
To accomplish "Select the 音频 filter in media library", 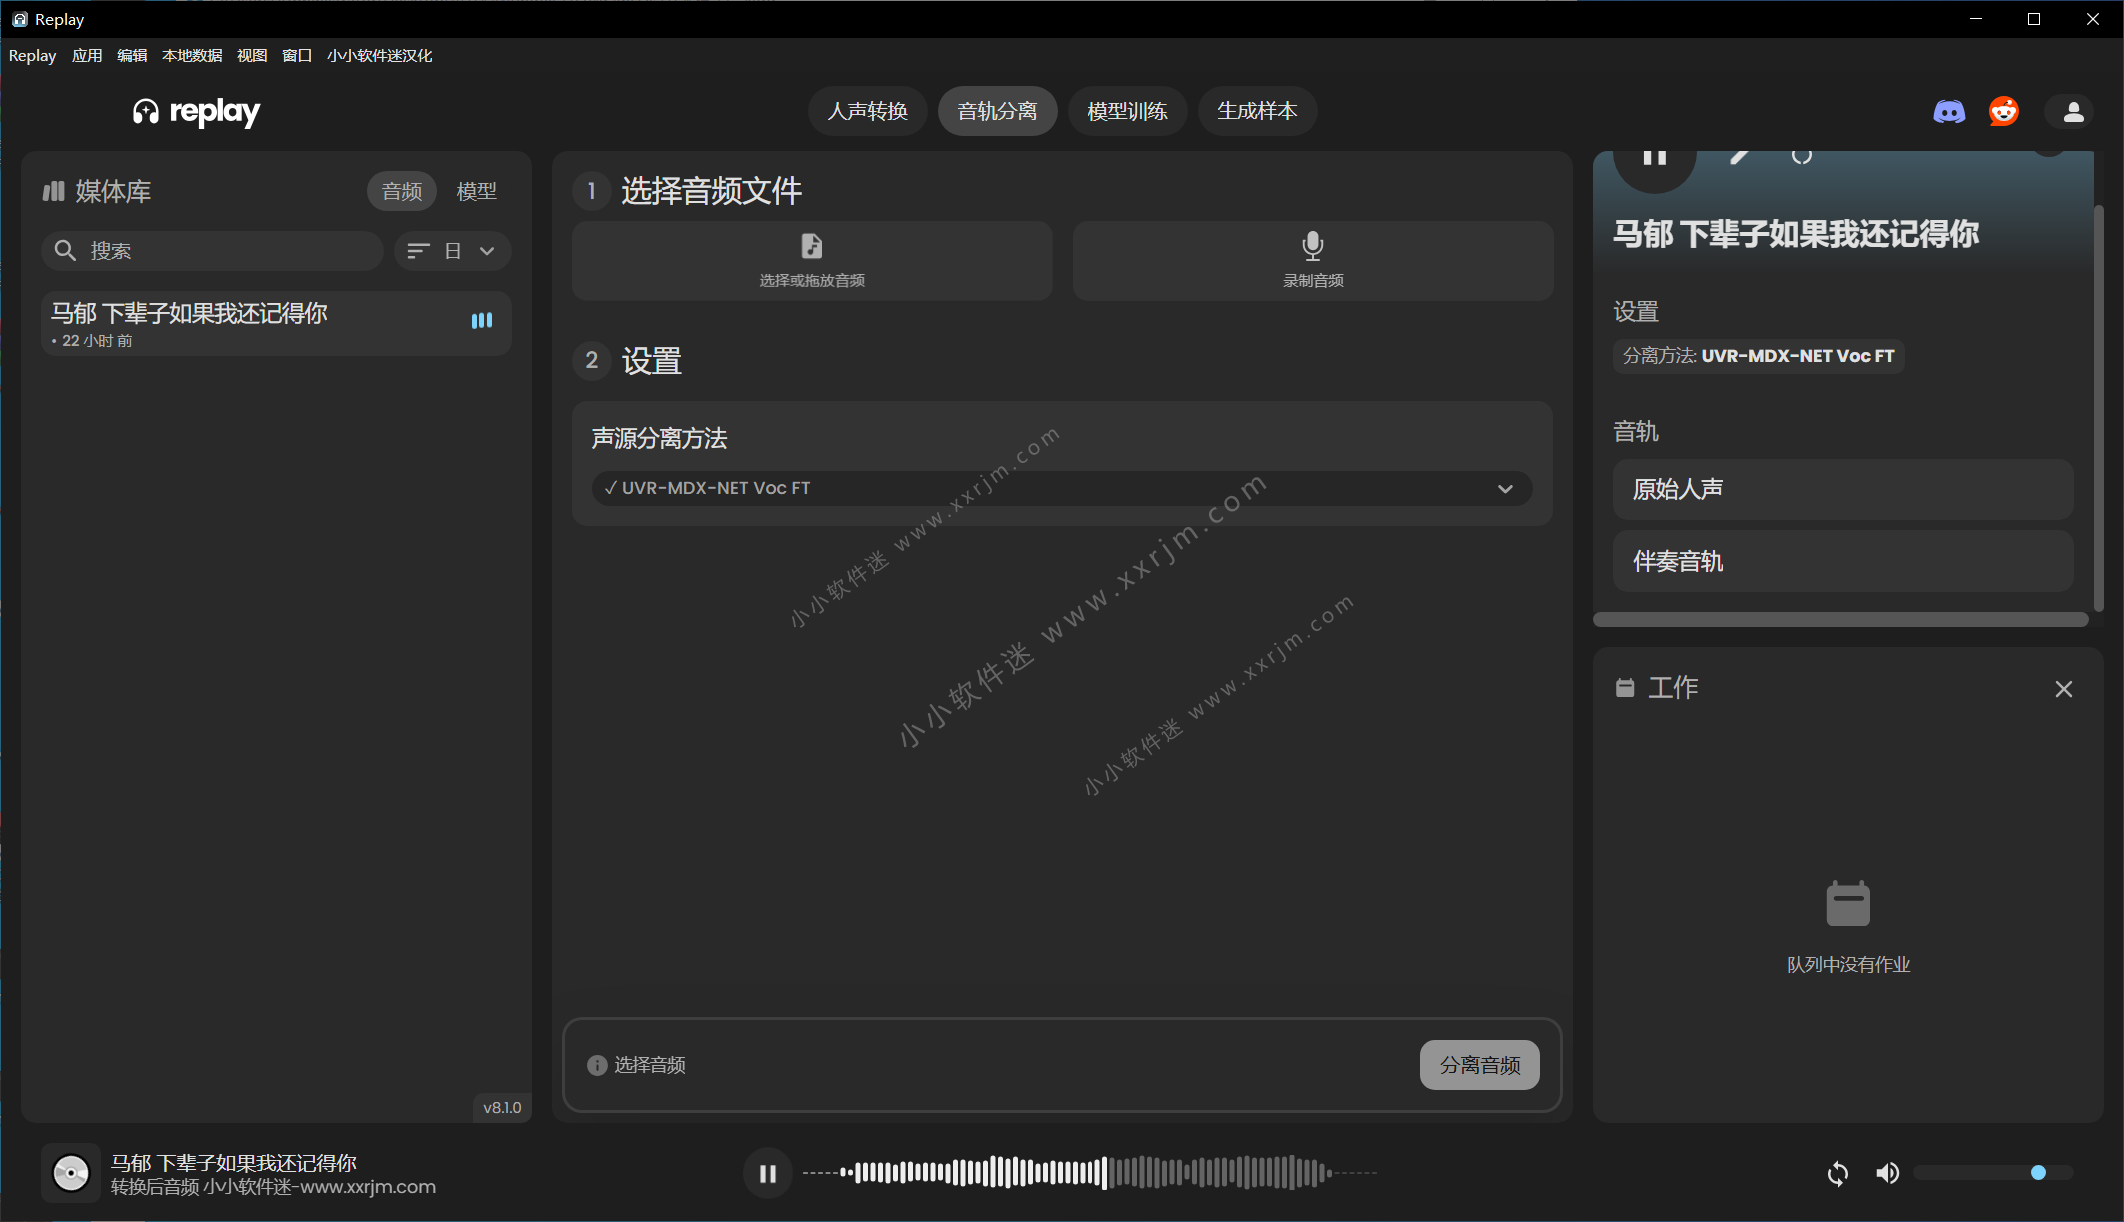I will pos(402,191).
